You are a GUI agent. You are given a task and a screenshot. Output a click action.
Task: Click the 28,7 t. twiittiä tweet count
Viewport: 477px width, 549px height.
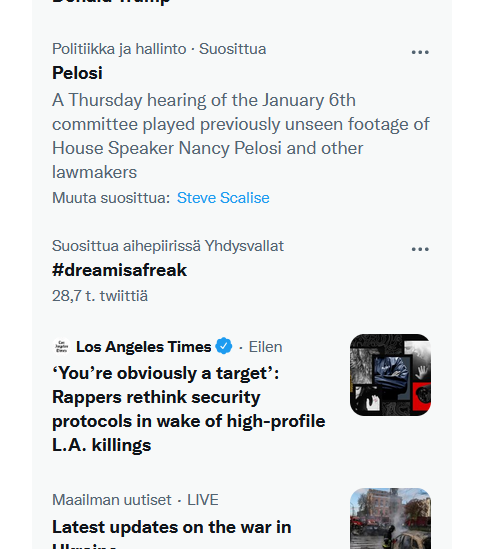[100, 296]
